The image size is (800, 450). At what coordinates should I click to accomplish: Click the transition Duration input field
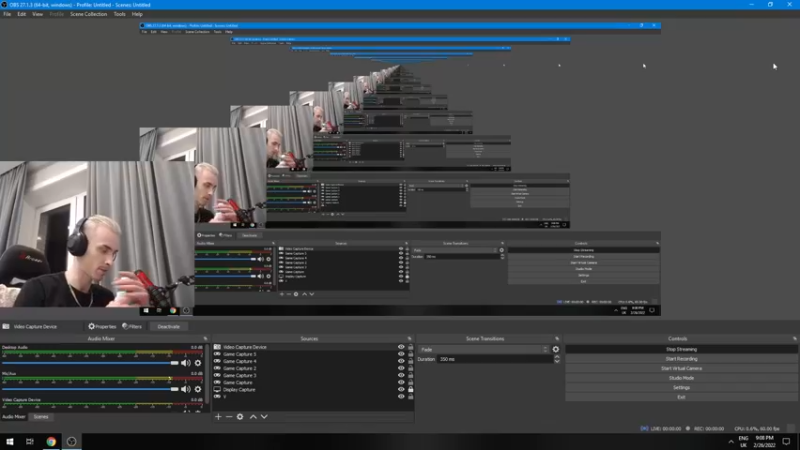click(495, 359)
